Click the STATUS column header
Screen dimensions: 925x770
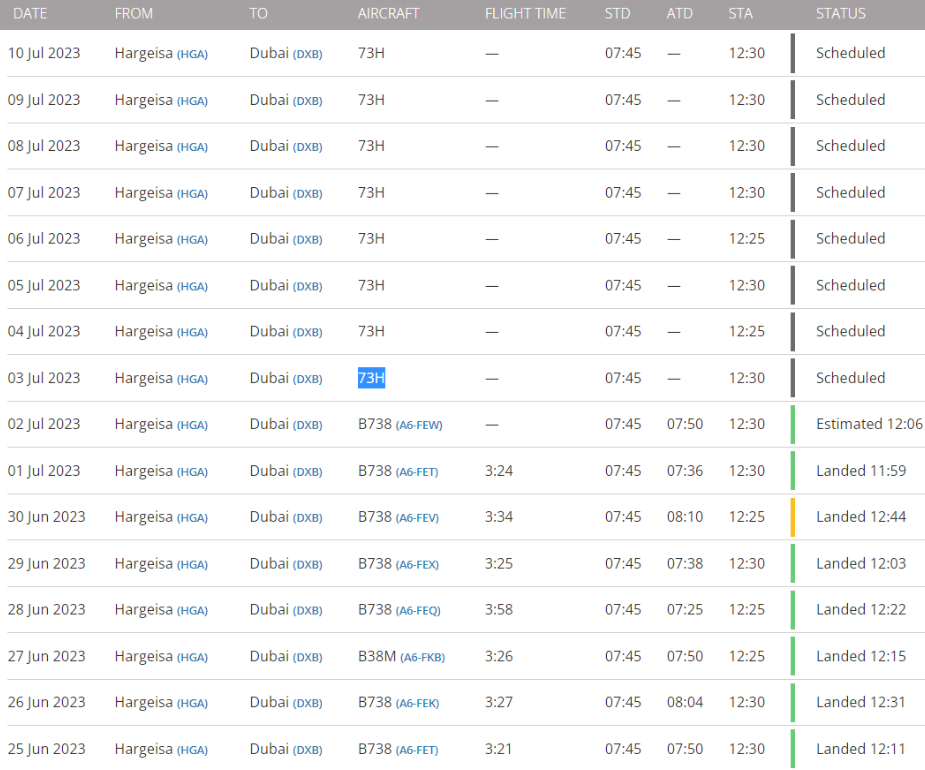pyautogui.click(x=840, y=14)
